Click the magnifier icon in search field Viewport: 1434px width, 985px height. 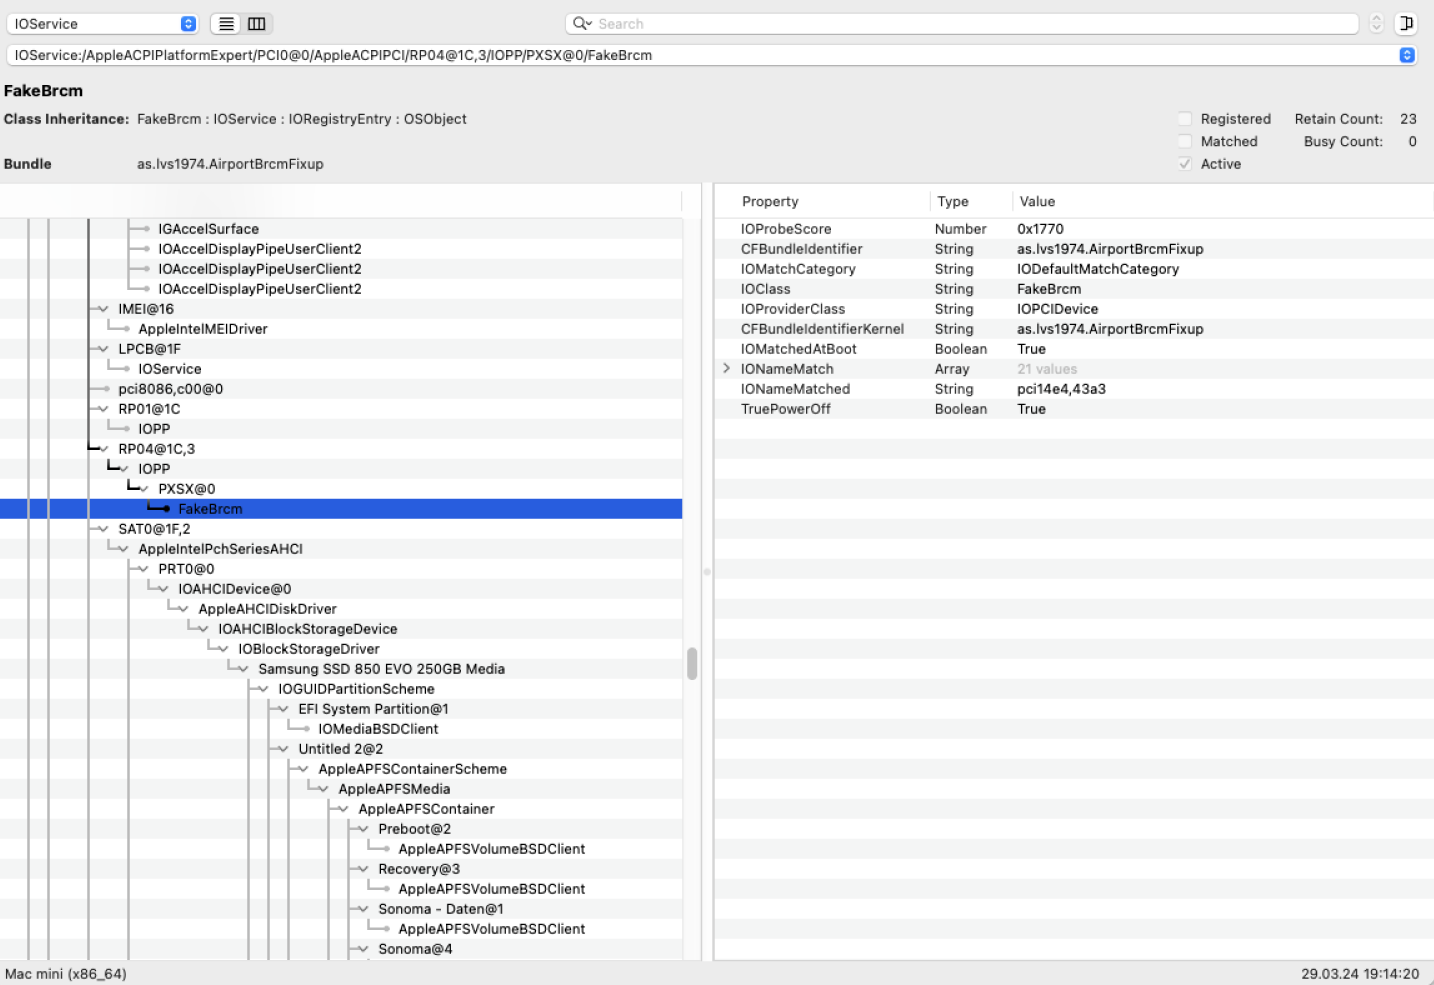pyautogui.click(x=581, y=24)
